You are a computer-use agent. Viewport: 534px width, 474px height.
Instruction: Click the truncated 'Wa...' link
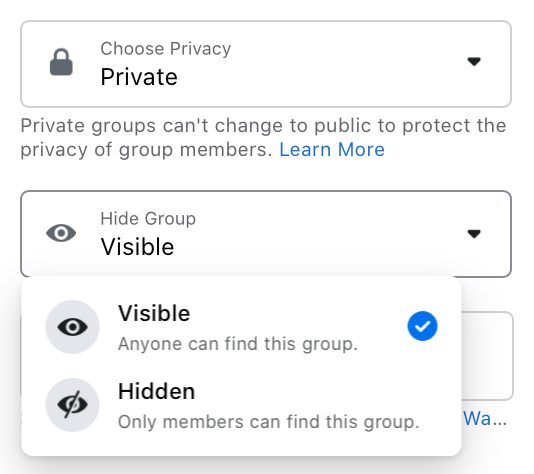pos(485,418)
